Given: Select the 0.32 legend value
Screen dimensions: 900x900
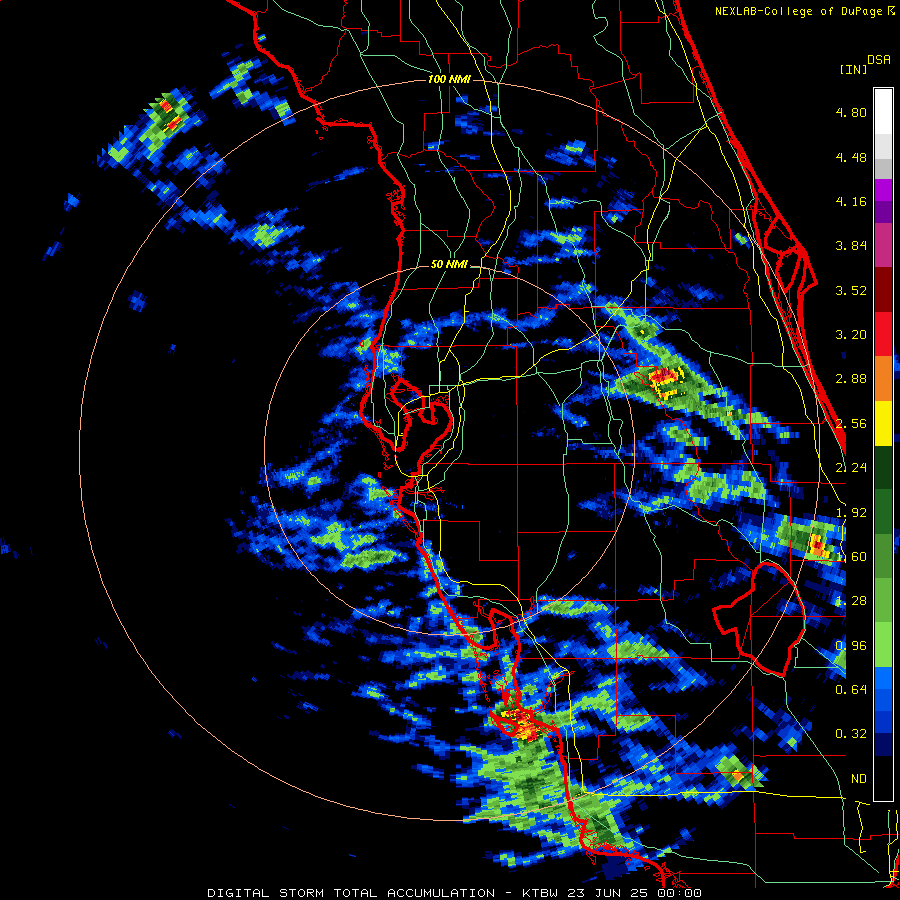Looking at the screenshot, I should click(851, 734).
